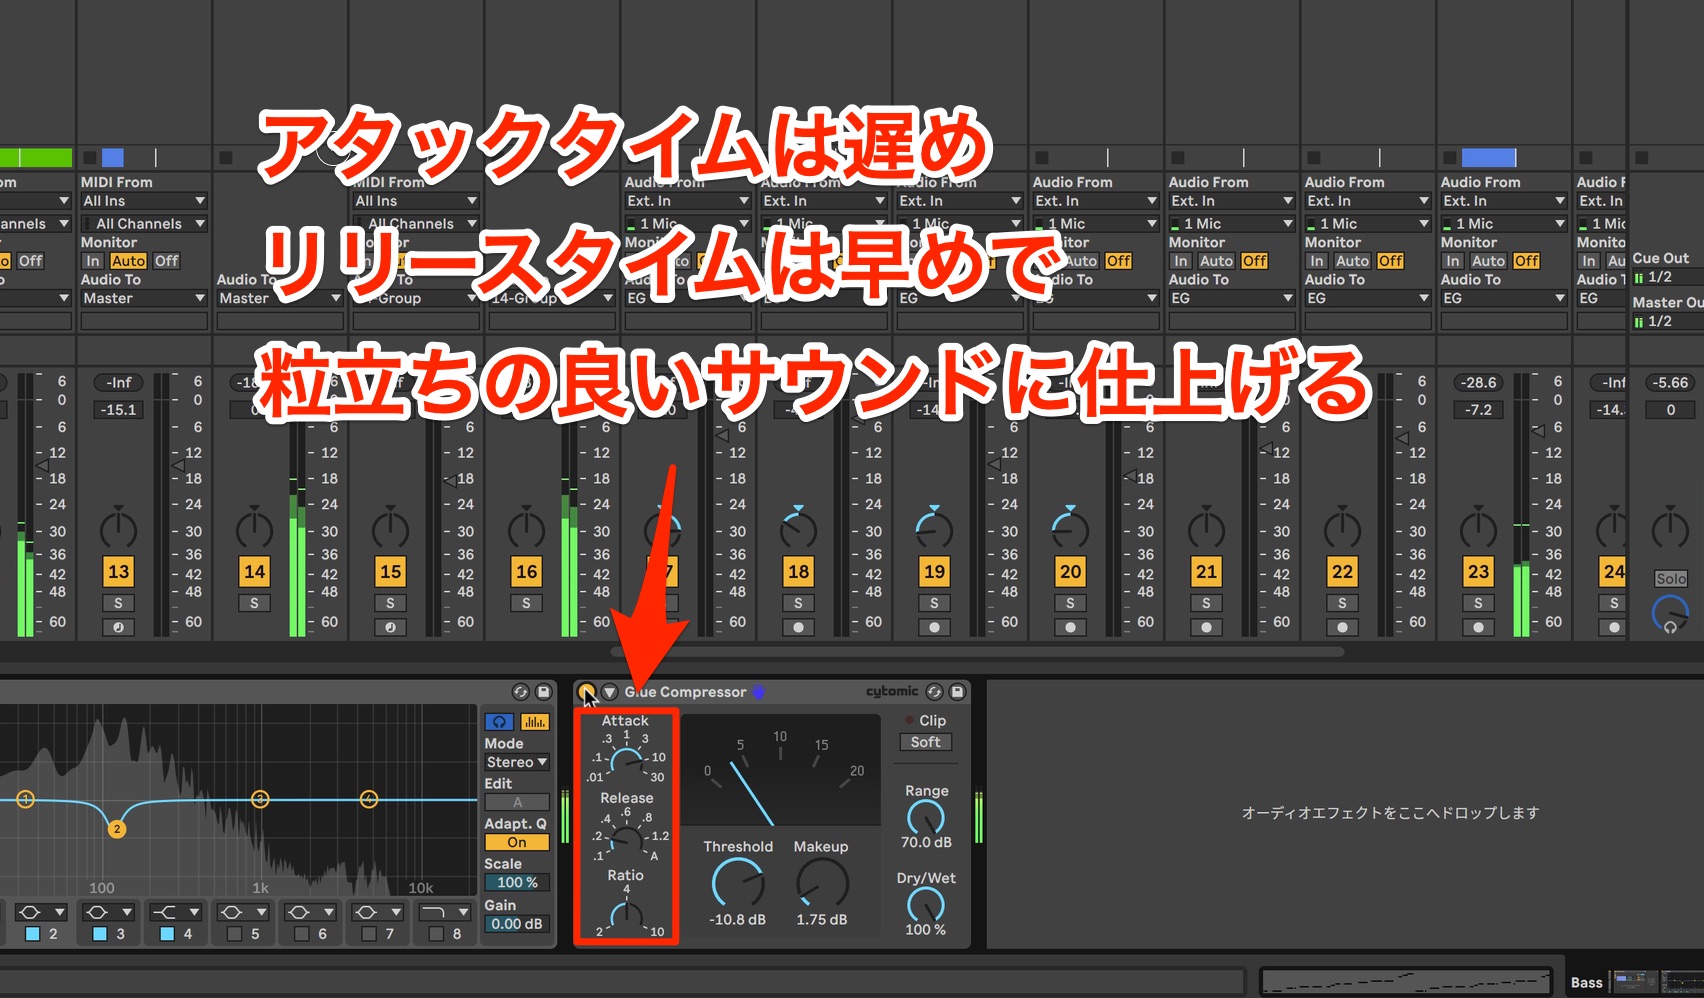Click Glue Compressor hot-swap preset icon
Image resolution: width=1704 pixels, height=998 pixels.
click(934, 692)
